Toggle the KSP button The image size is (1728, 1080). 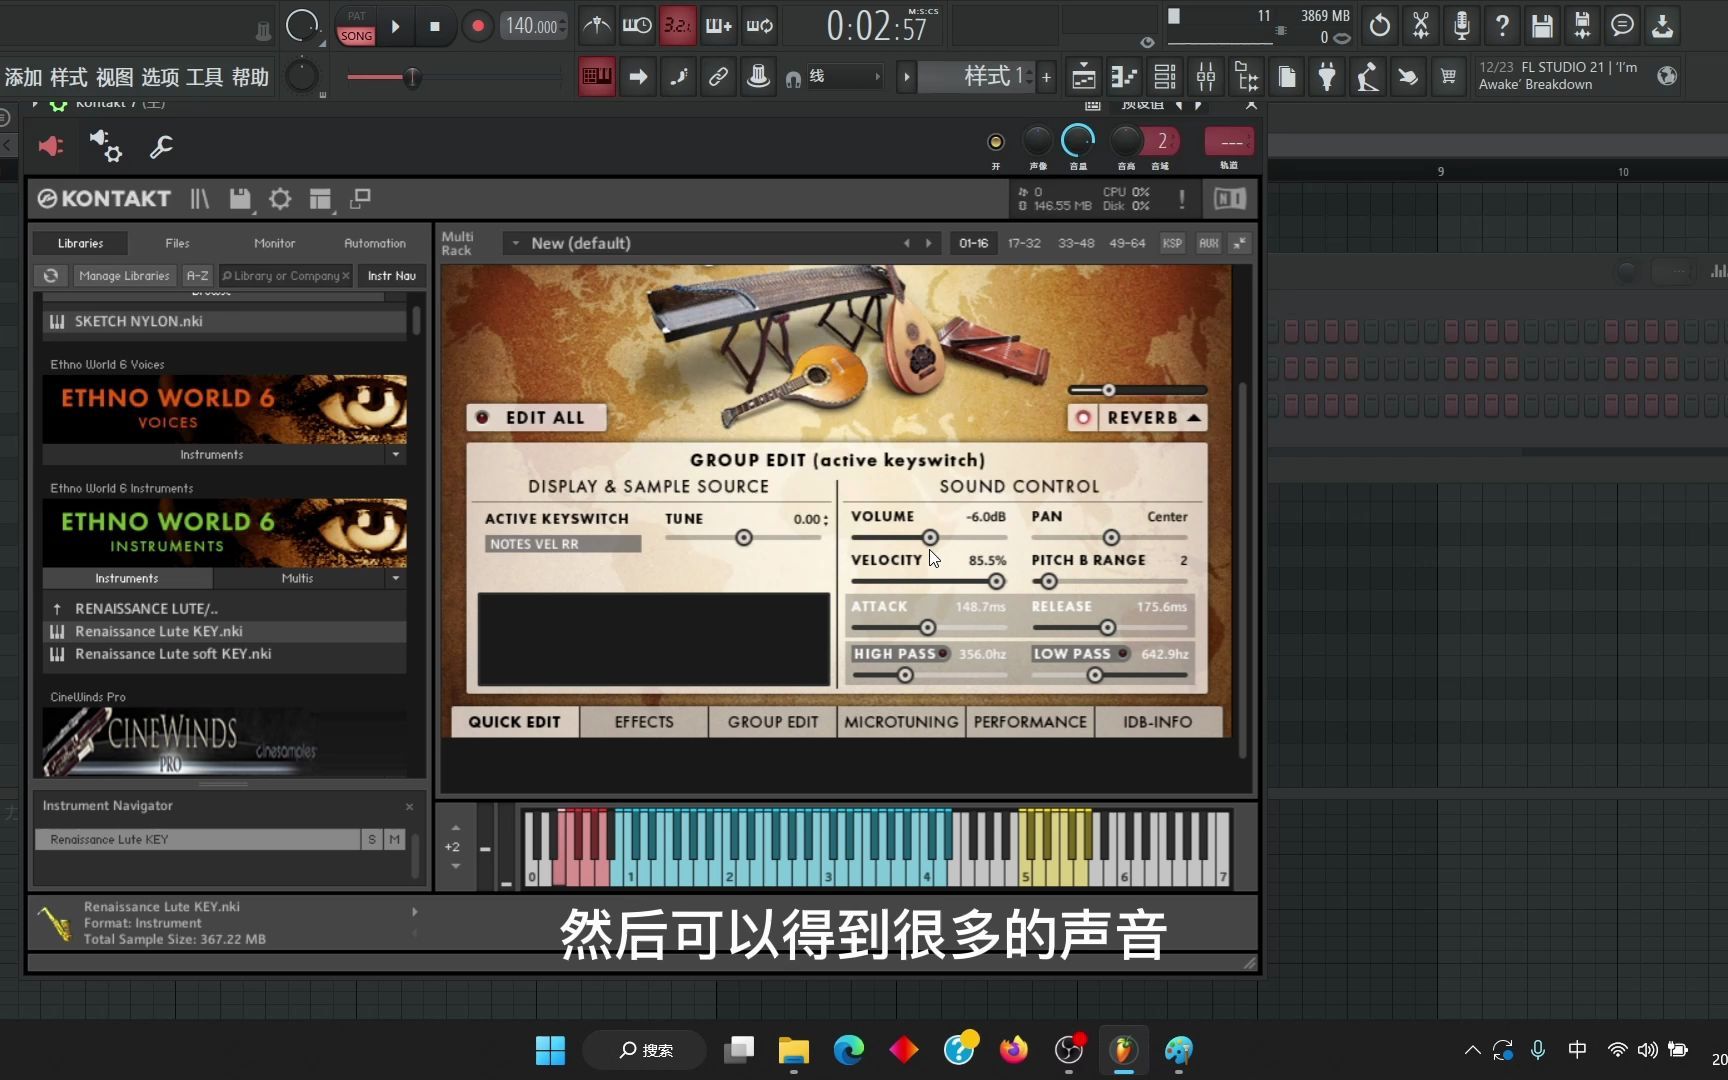pos(1172,243)
